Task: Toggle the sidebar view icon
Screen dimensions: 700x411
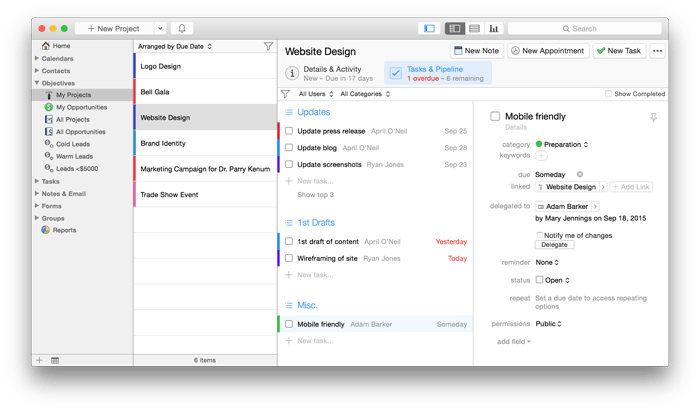Action: 429,29
